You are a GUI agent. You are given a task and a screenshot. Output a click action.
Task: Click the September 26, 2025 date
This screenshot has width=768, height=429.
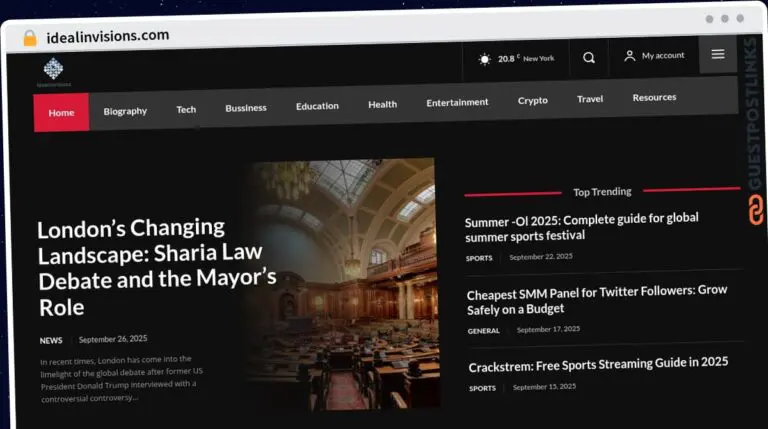click(113, 339)
